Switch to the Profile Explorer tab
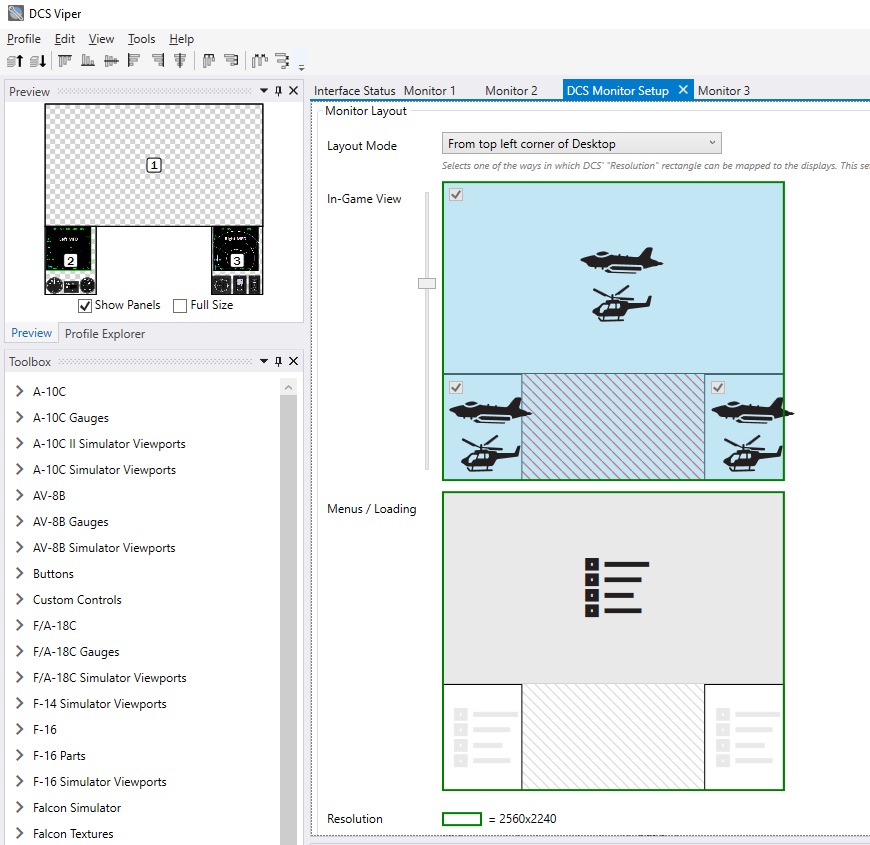 105,333
